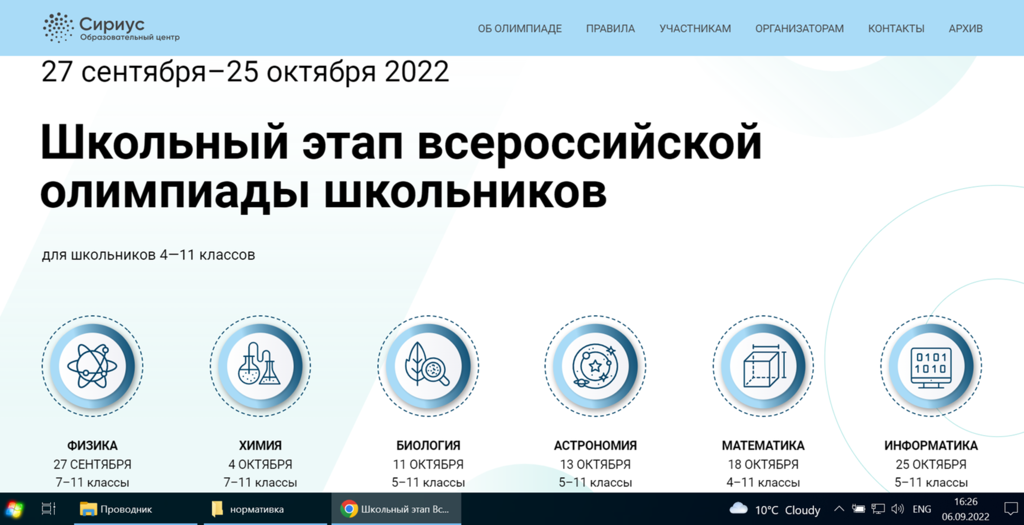Image resolution: width=1024 pixels, height=525 pixels.
Task: Click the БИОЛОГИЯ subject link
Action: 428,445
